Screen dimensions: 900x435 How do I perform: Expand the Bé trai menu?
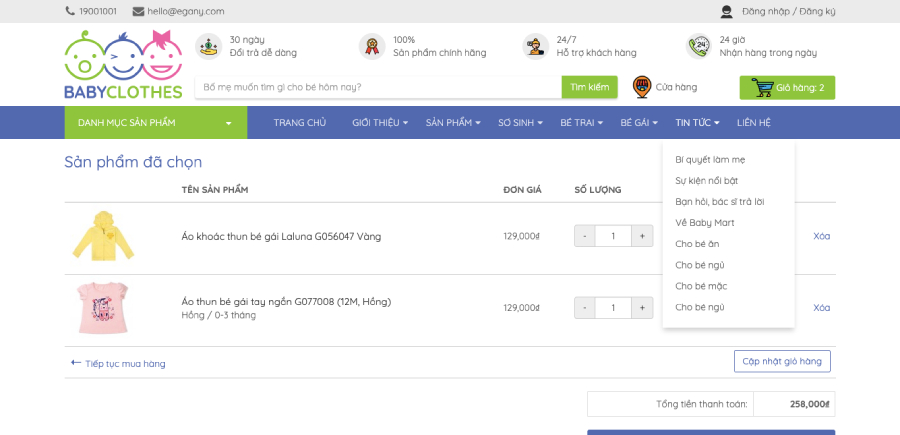click(x=581, y=122)
